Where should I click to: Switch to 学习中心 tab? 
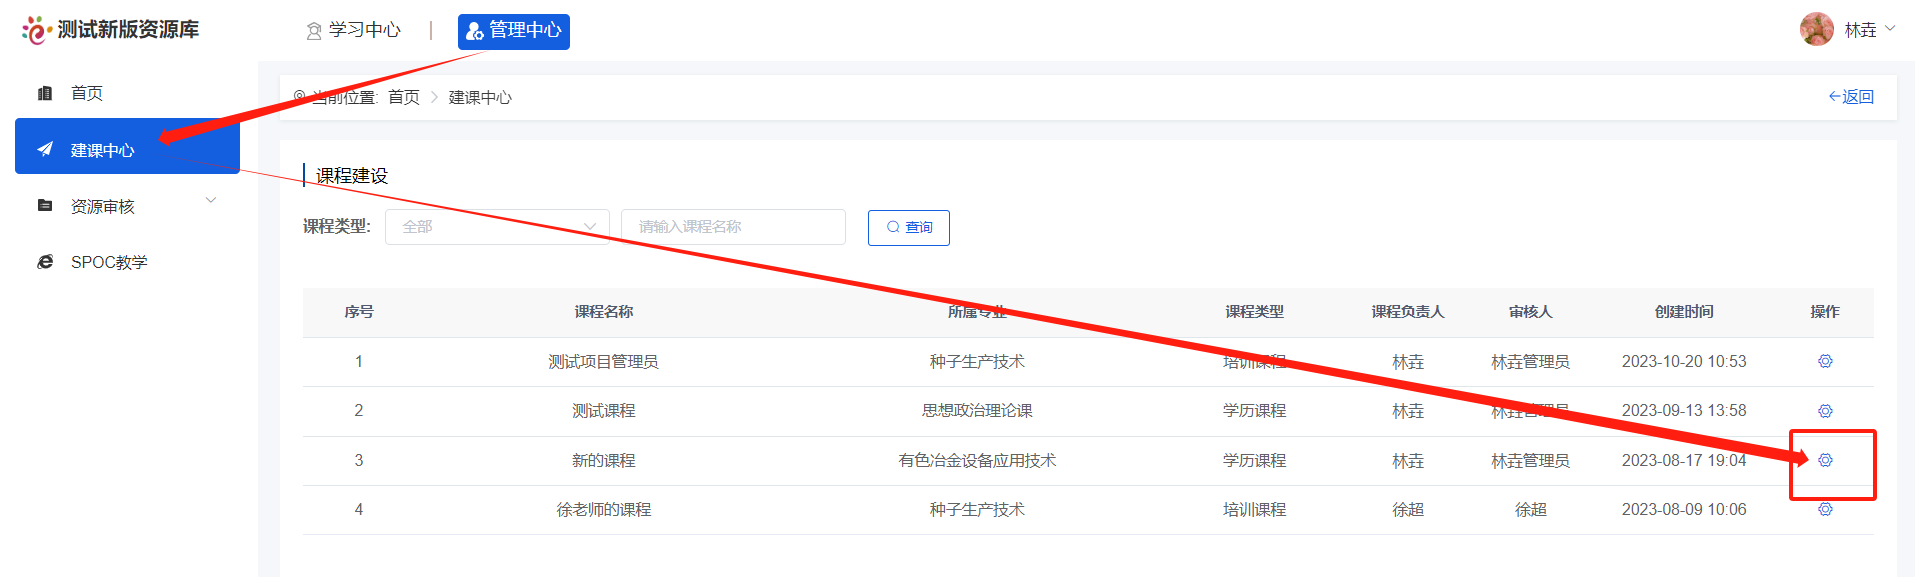tap(353, 30)
